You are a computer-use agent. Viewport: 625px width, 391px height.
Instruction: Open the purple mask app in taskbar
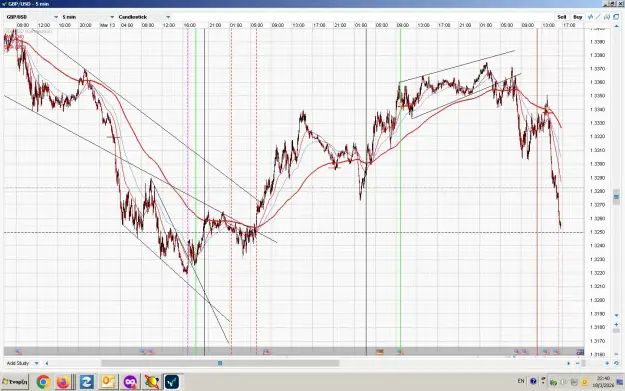(130, 382)
